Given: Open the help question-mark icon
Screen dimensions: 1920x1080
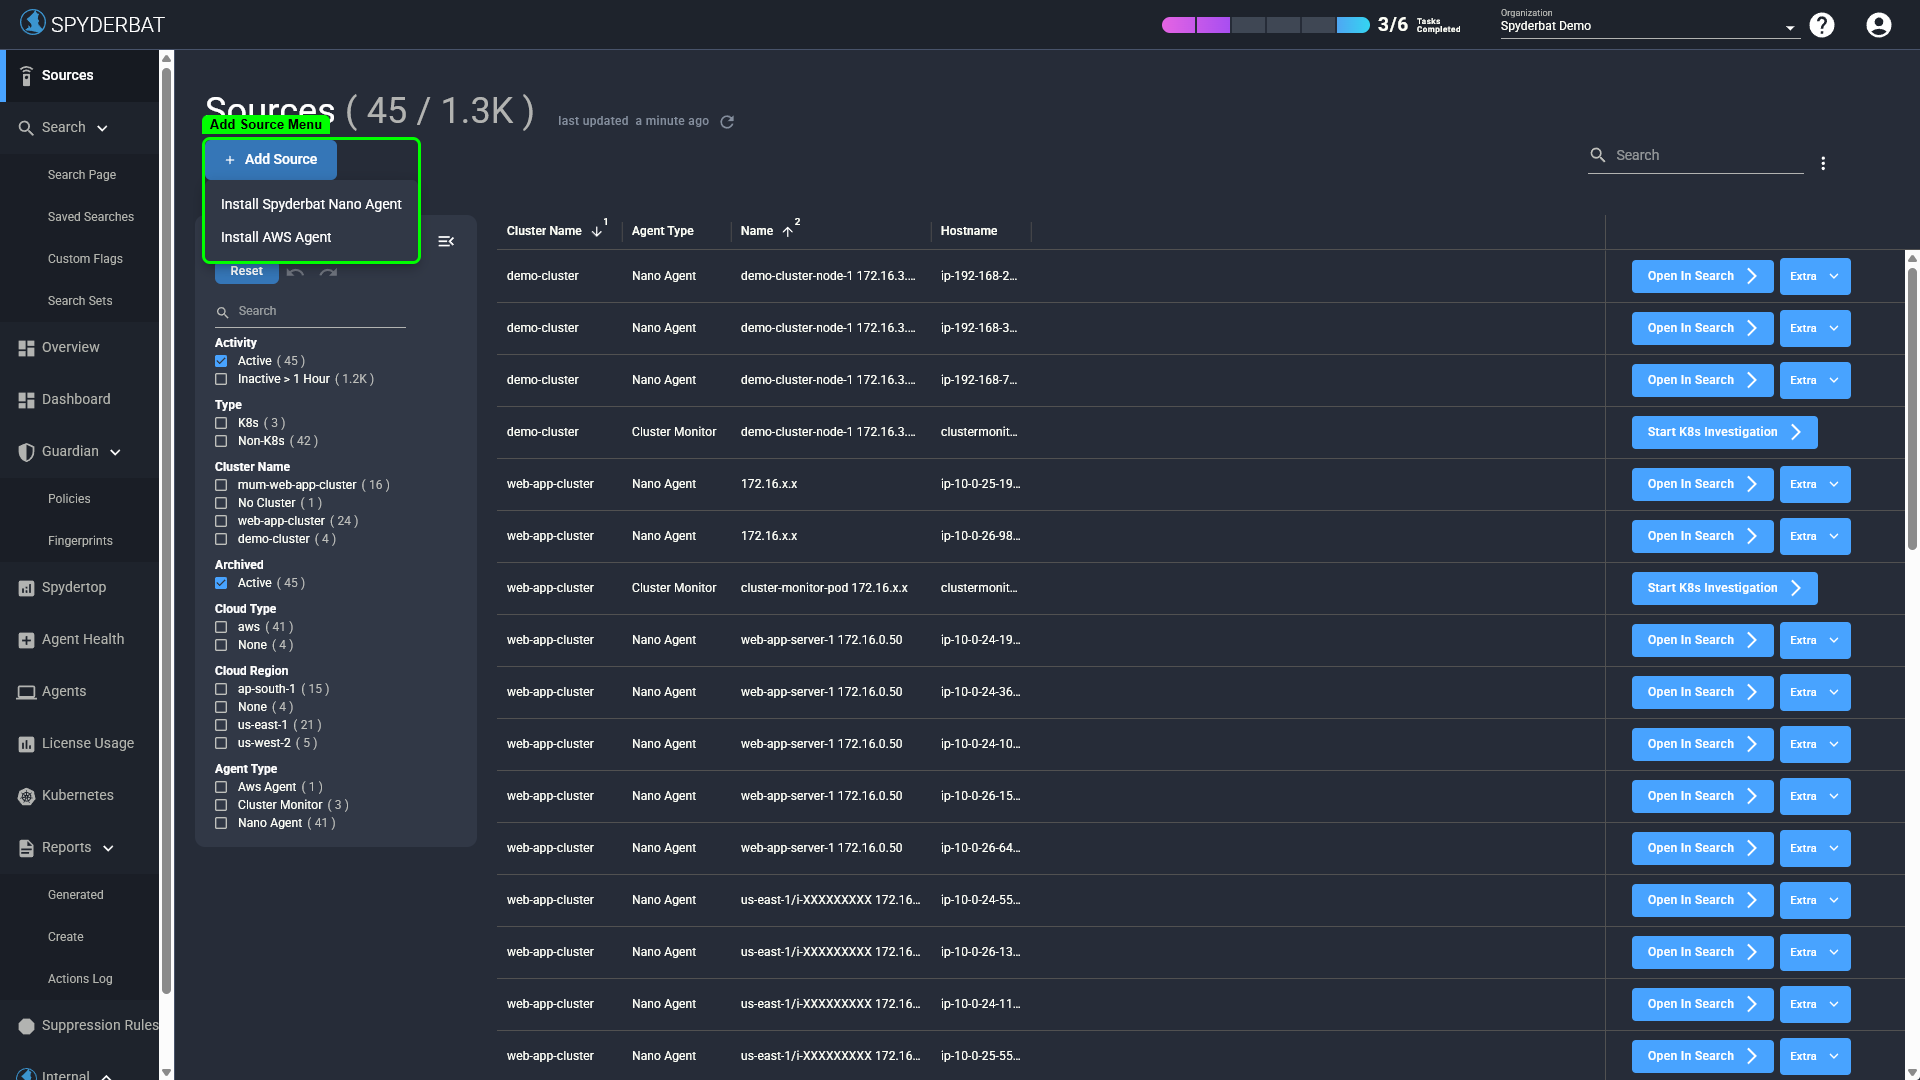Looking at the screenshot, I should click(x=1822, y=24).
